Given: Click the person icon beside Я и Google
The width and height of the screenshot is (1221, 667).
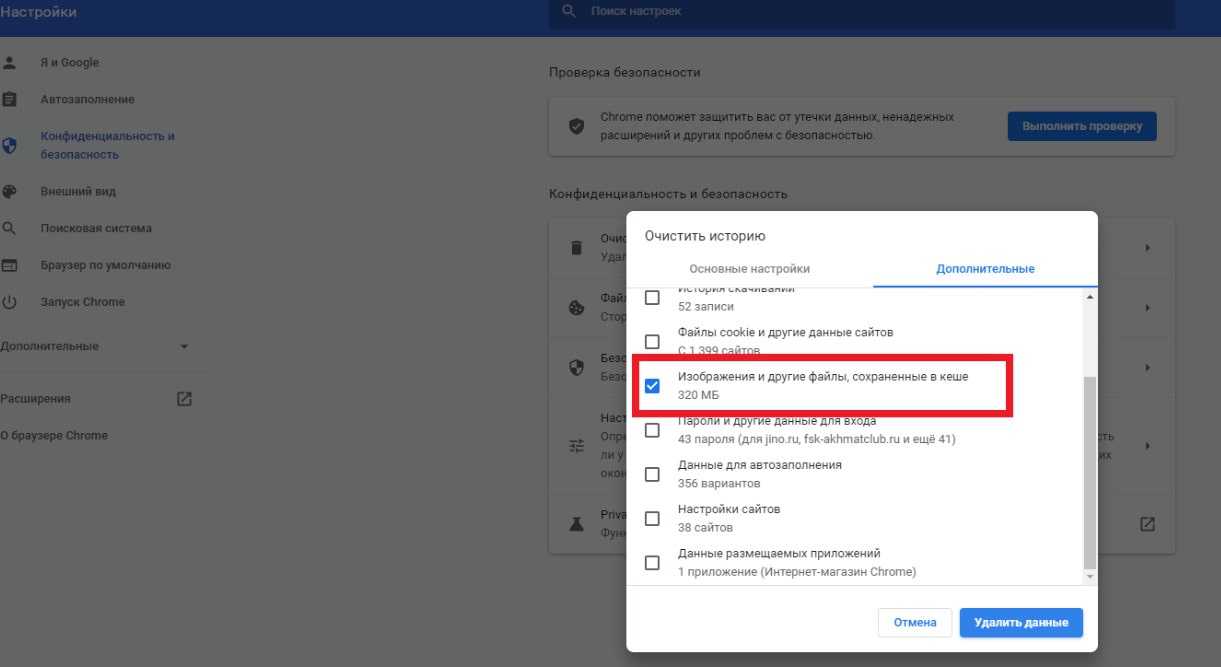Looking at the screenshot, I should (x=9, y=62).
